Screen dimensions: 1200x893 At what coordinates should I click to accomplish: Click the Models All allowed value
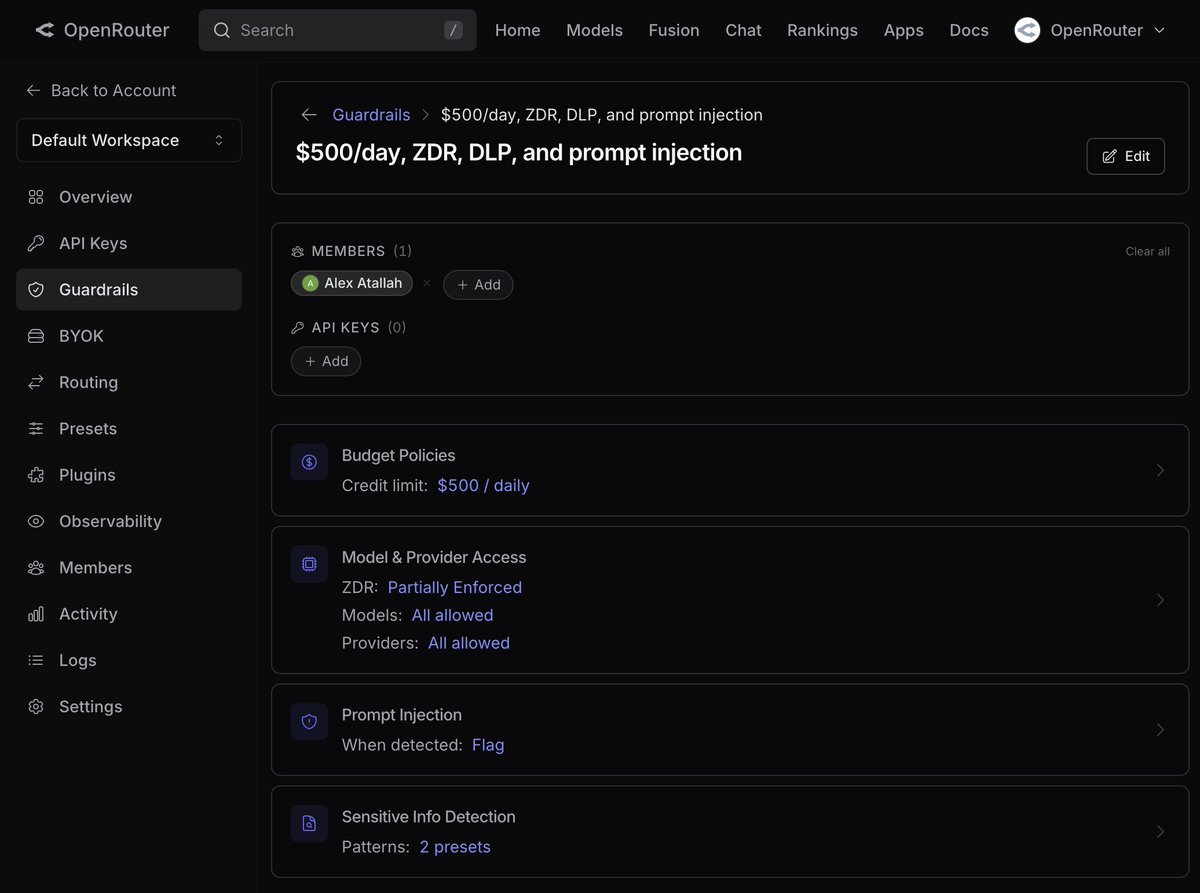coord(452,615)
